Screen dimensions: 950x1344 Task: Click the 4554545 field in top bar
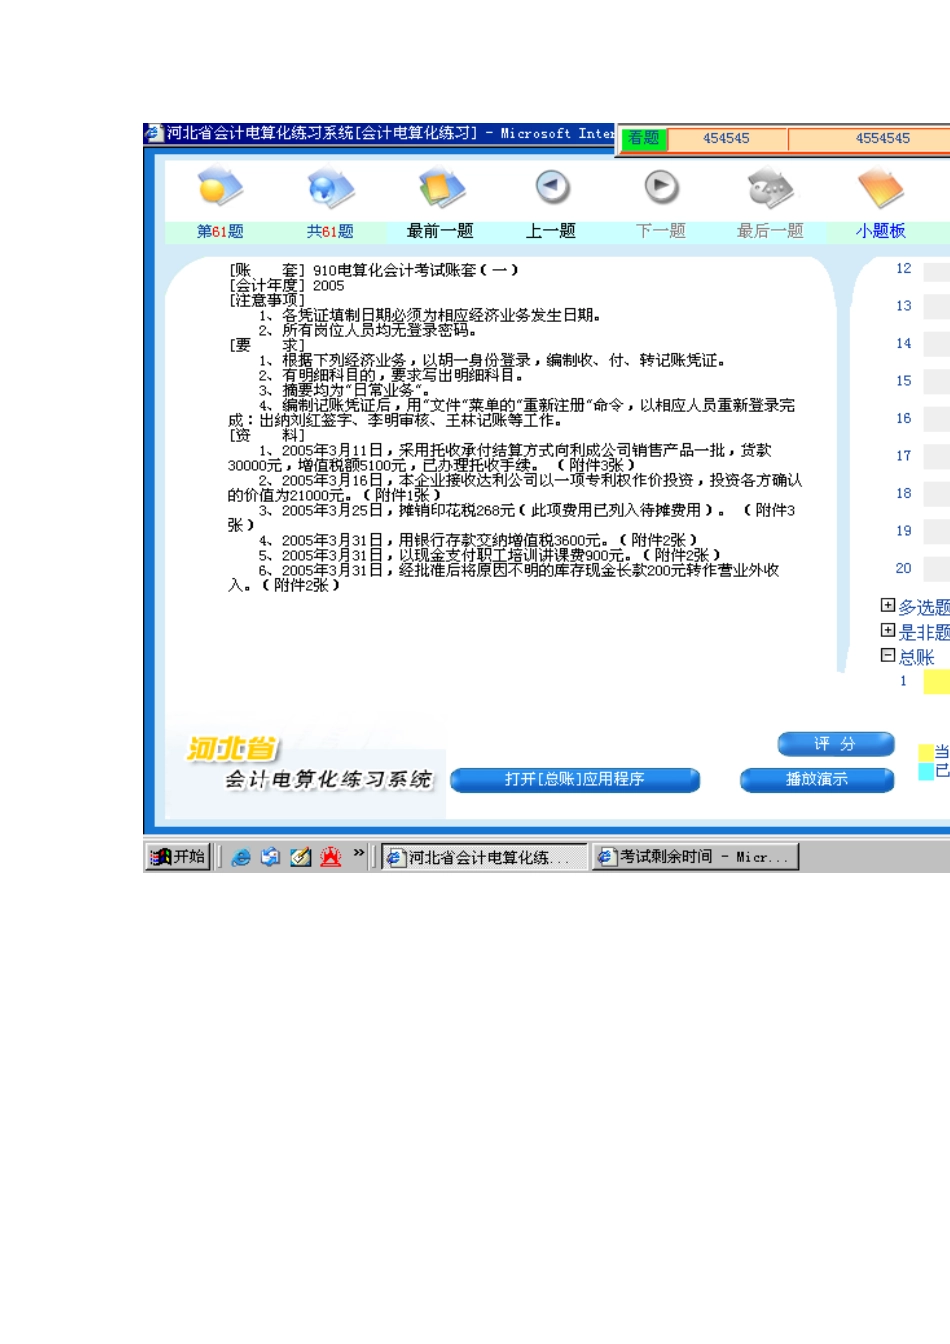870,139
